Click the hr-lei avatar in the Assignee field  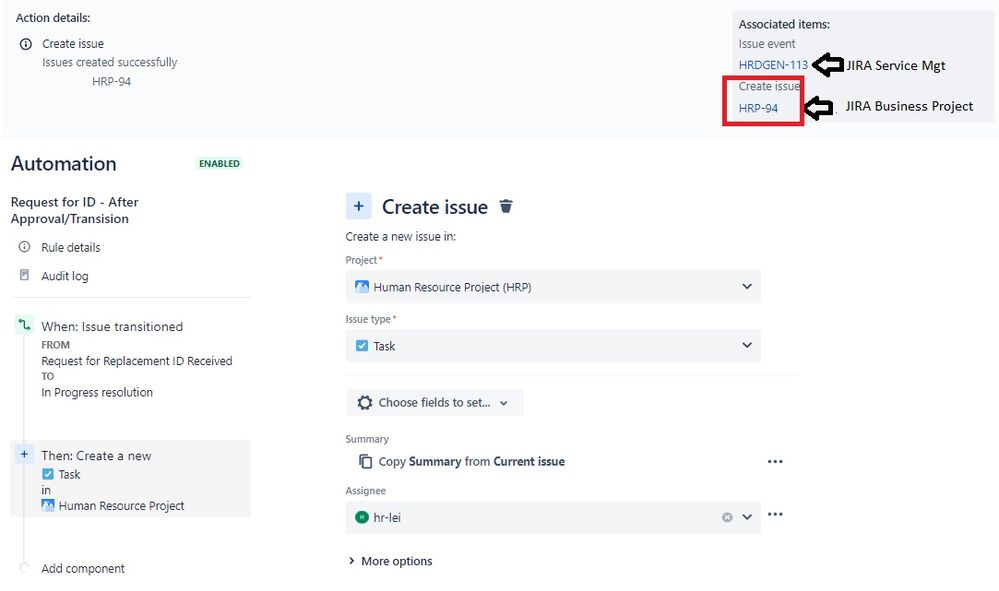coord(362,517)
